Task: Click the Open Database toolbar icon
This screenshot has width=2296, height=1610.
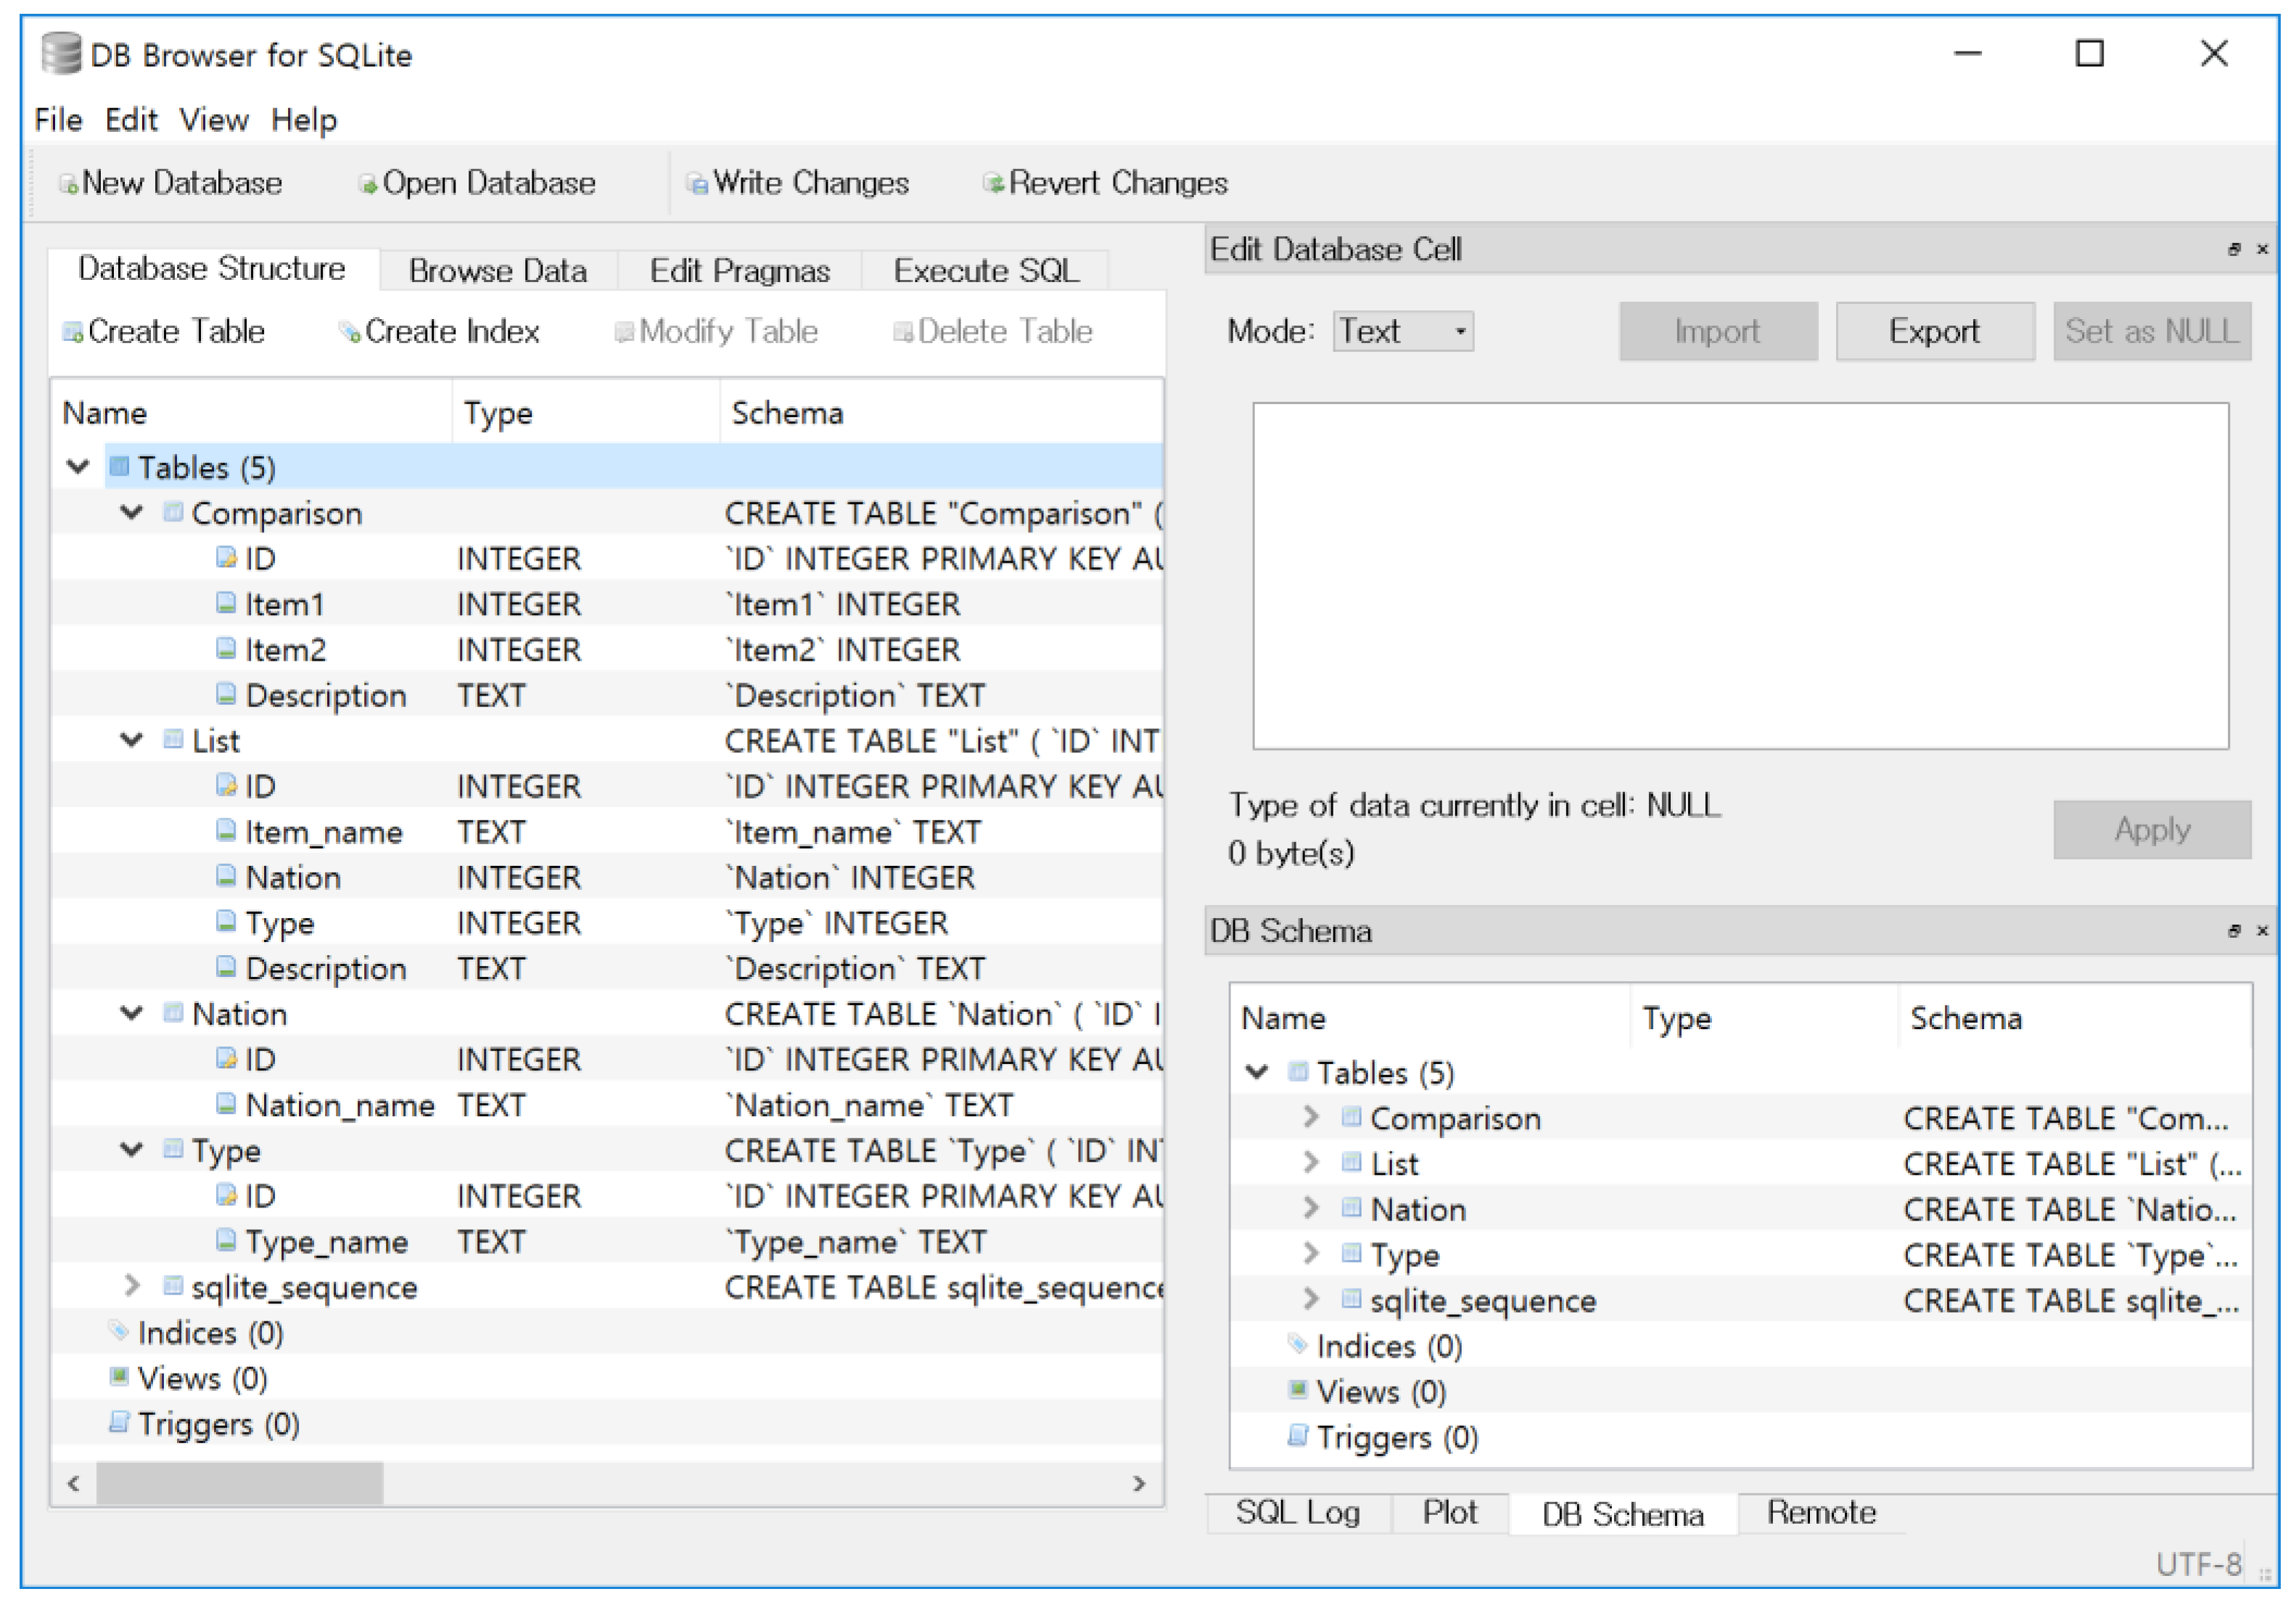Action: click(368, 184)
